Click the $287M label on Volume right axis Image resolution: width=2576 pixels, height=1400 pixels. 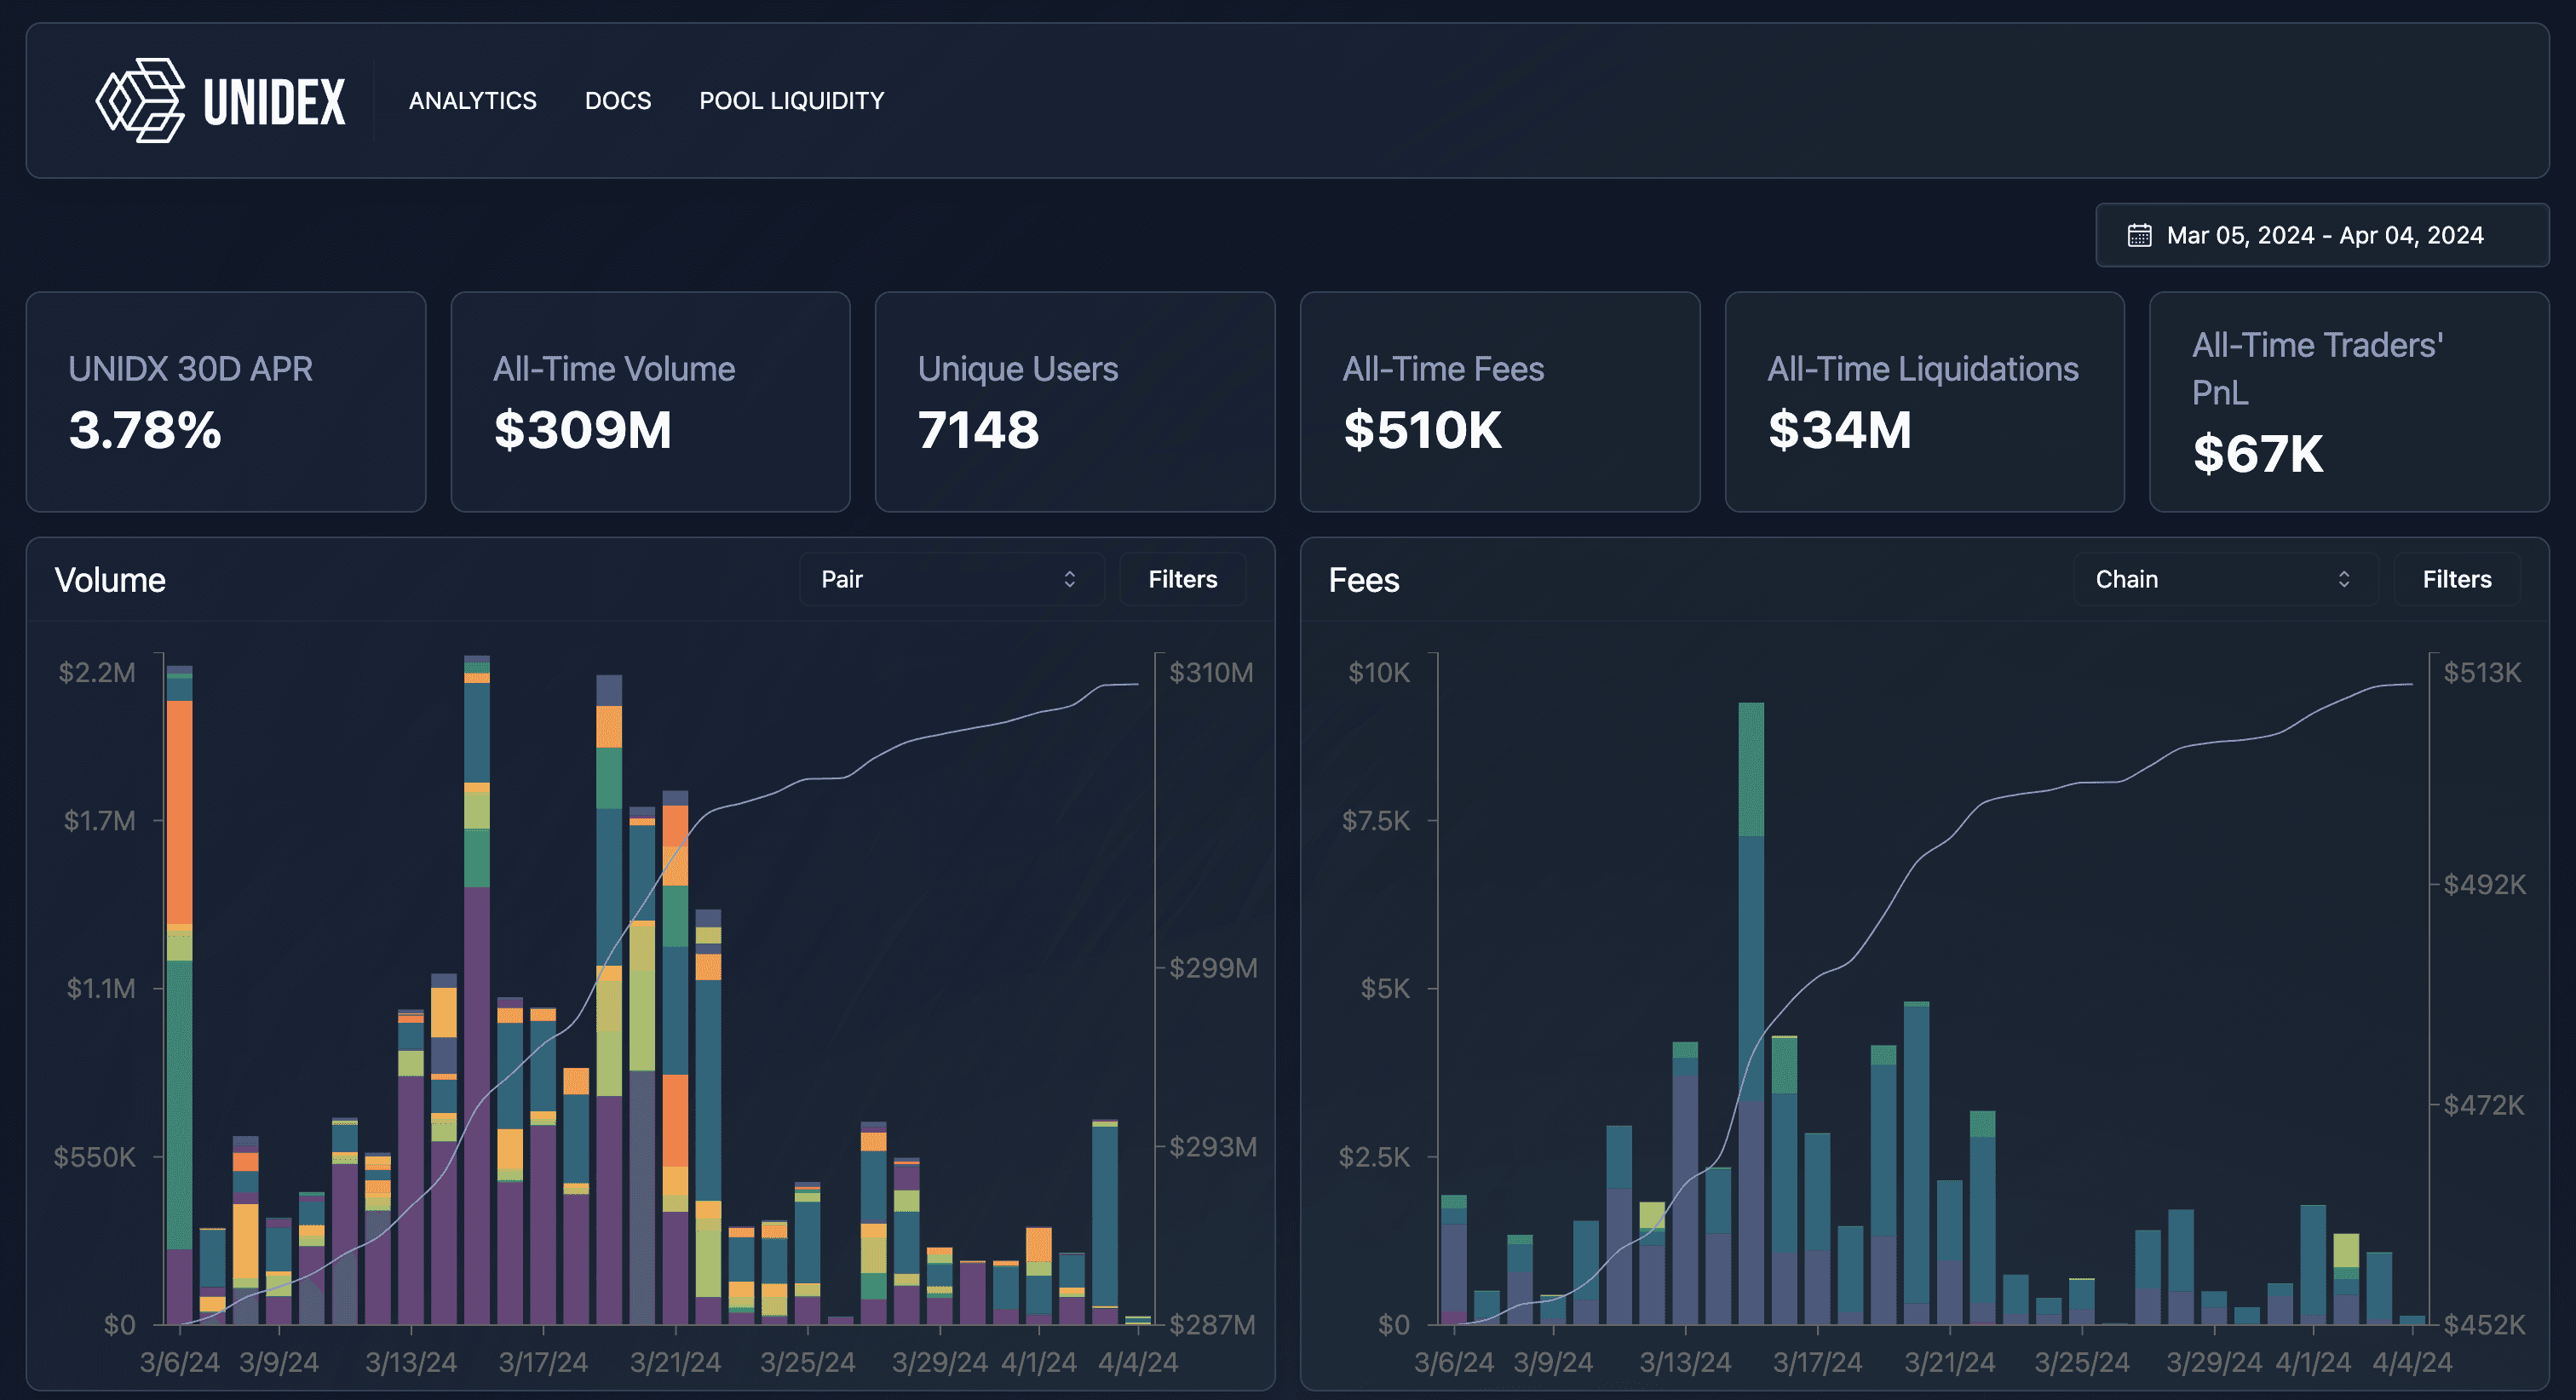tap(1212, 1325)
